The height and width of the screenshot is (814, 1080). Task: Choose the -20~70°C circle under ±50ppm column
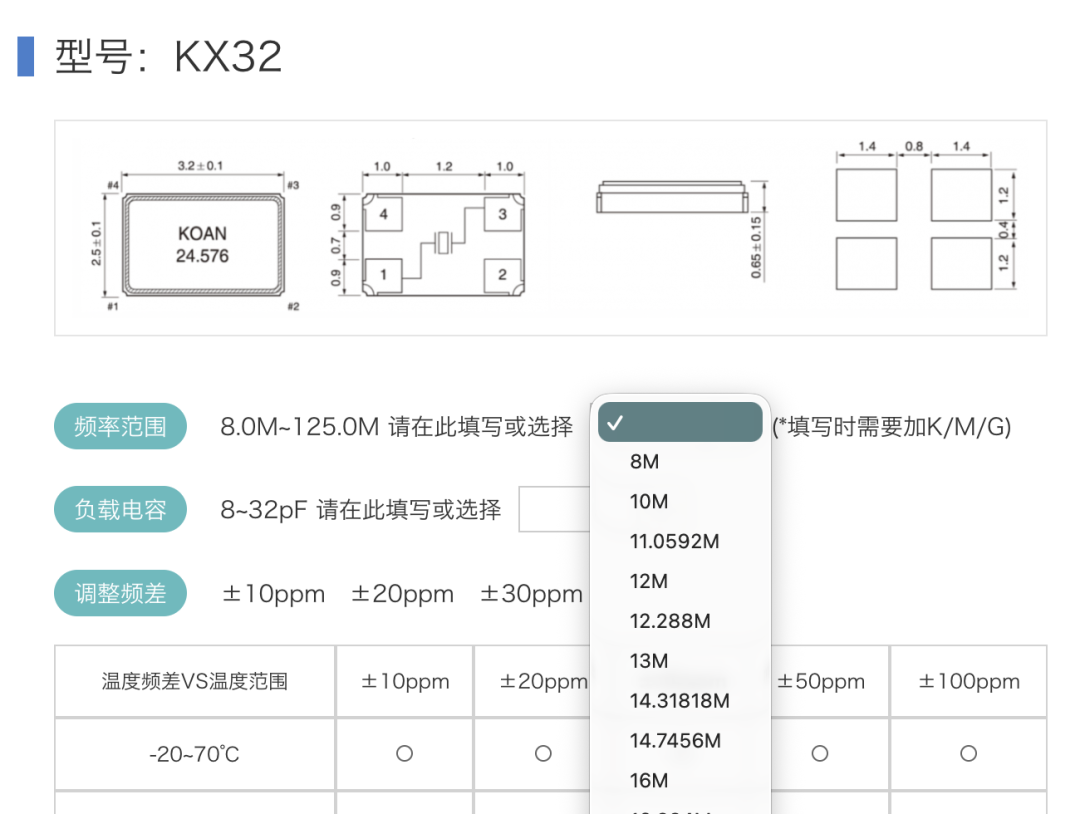[820, 753]
